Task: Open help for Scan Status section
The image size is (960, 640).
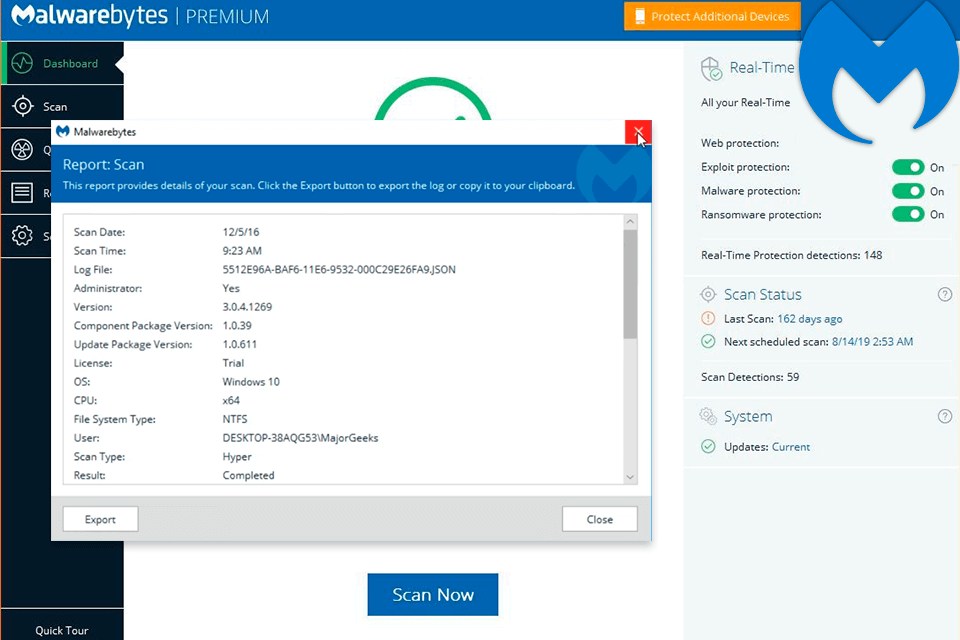Action: point(945,295)
